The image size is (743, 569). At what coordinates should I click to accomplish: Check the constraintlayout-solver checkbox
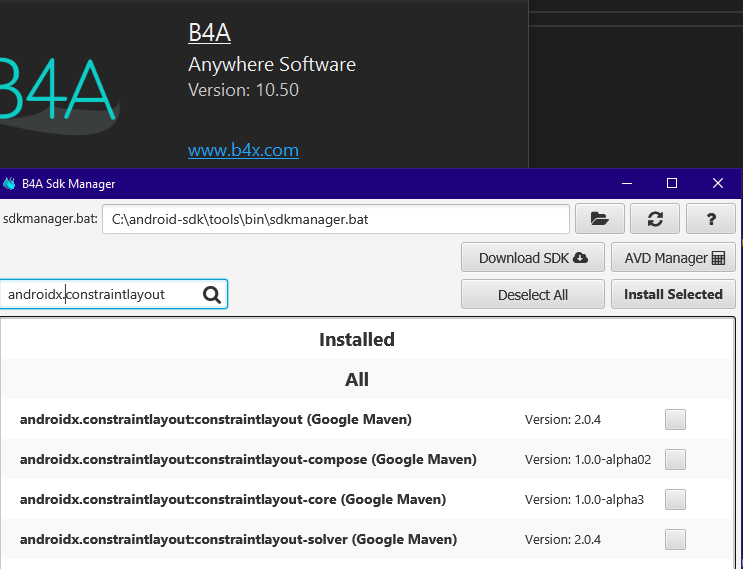click(x=675, y=539)
